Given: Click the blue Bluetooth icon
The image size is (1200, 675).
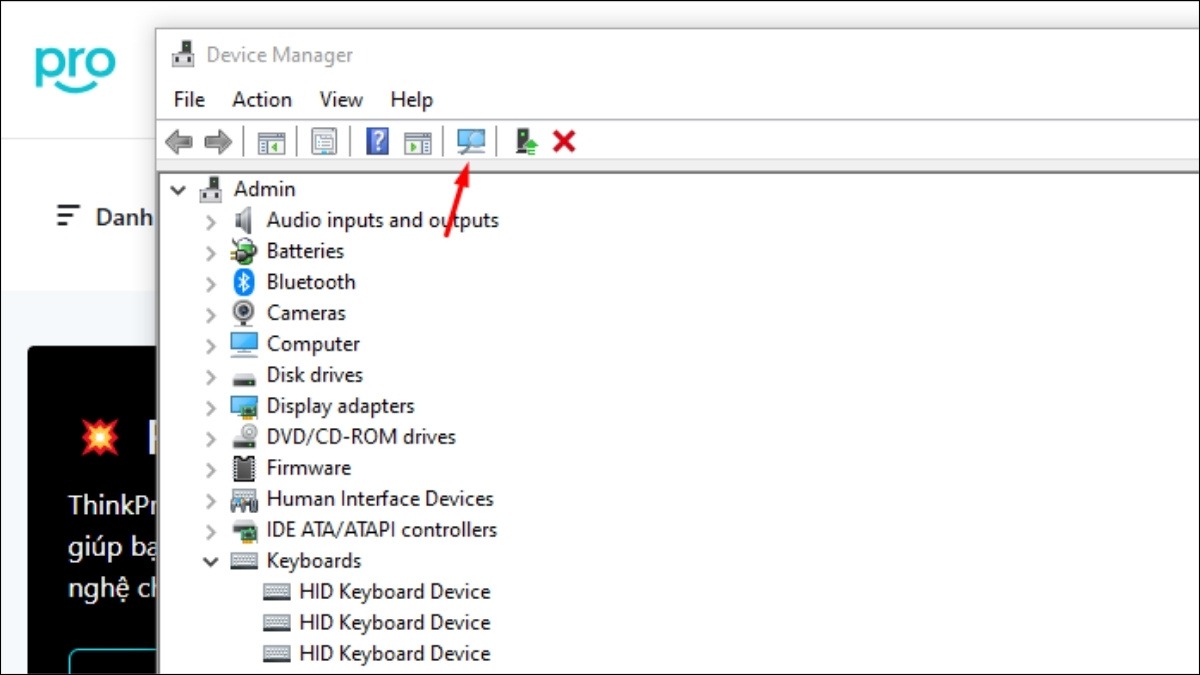Looking at the screenshot, I should pos(243,282).
